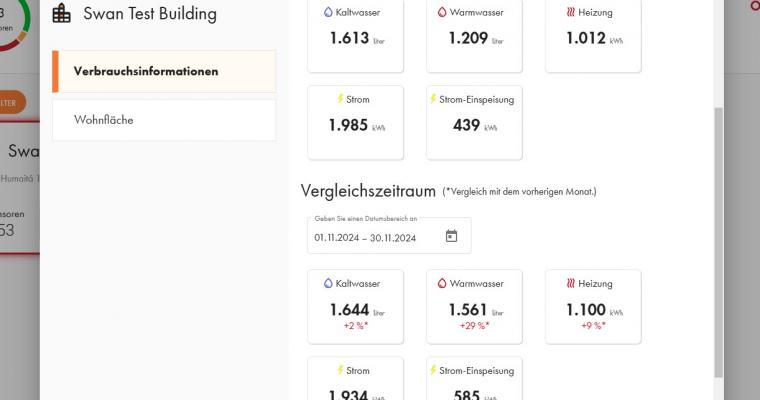Click the Warmwasser 1.561 Liter comparison card
This screenshot has height=400, width=760.
474,307
